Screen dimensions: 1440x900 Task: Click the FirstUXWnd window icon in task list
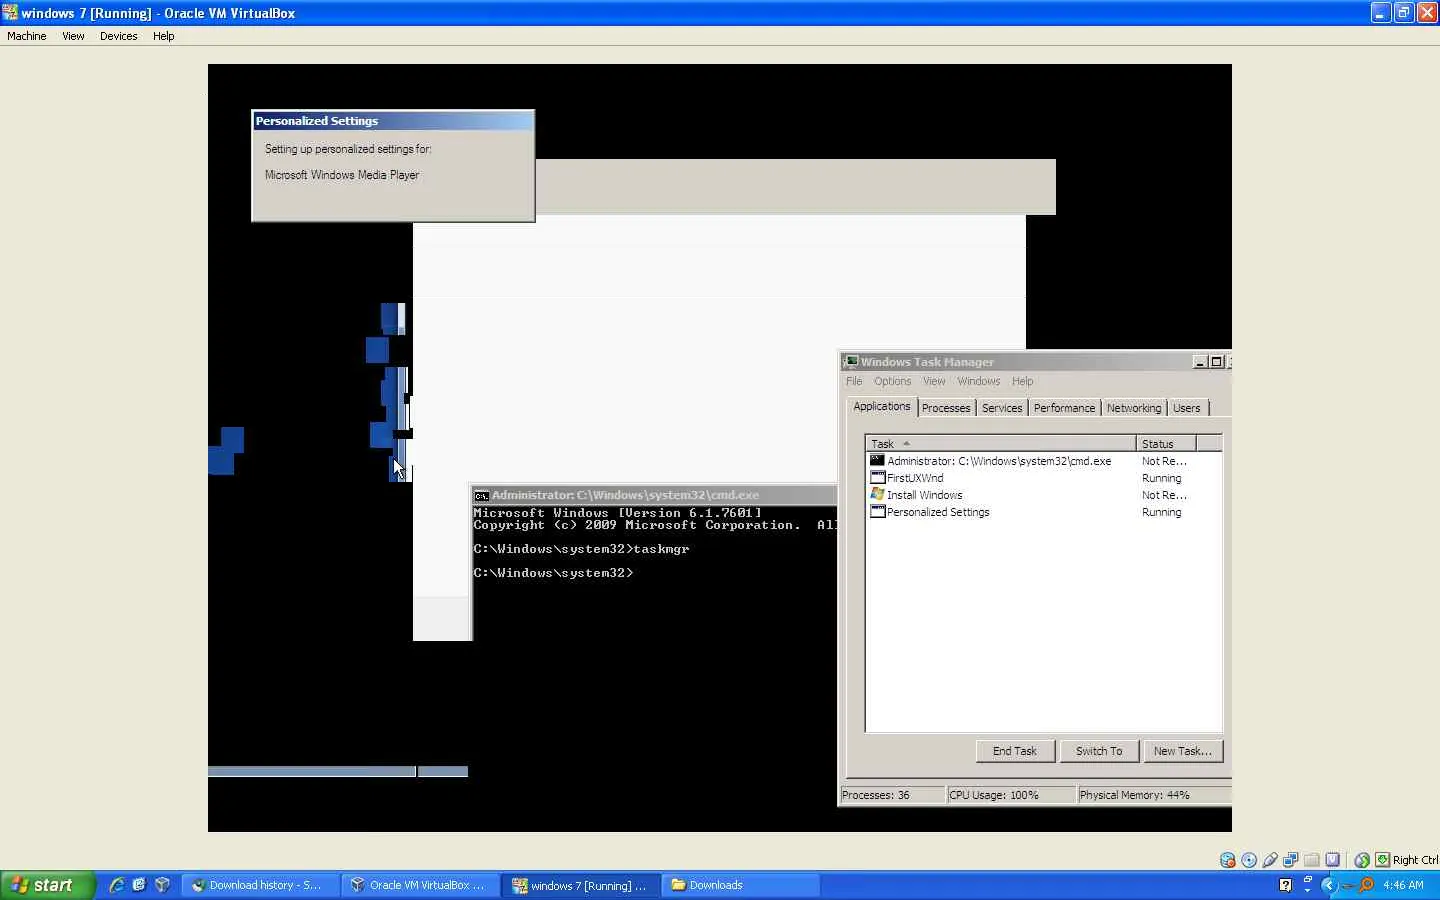point(877,478)
